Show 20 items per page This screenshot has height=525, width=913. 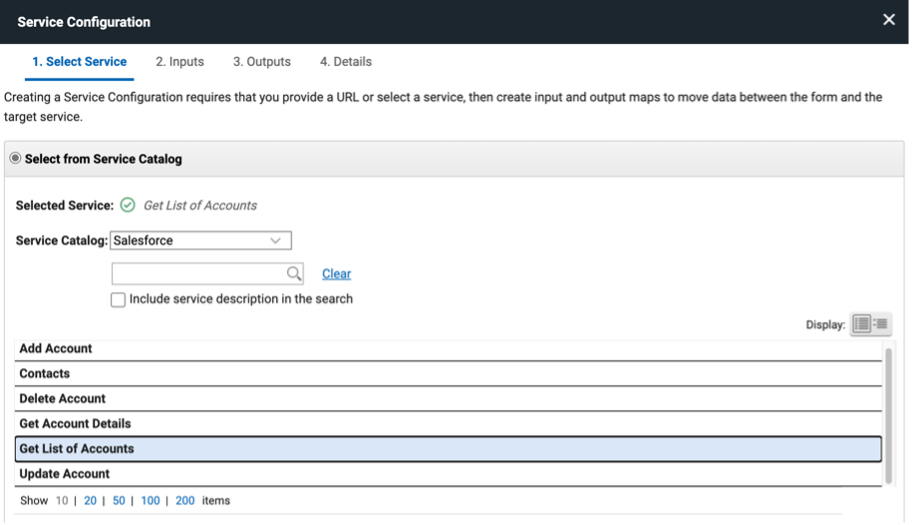(x=90, y=500)
